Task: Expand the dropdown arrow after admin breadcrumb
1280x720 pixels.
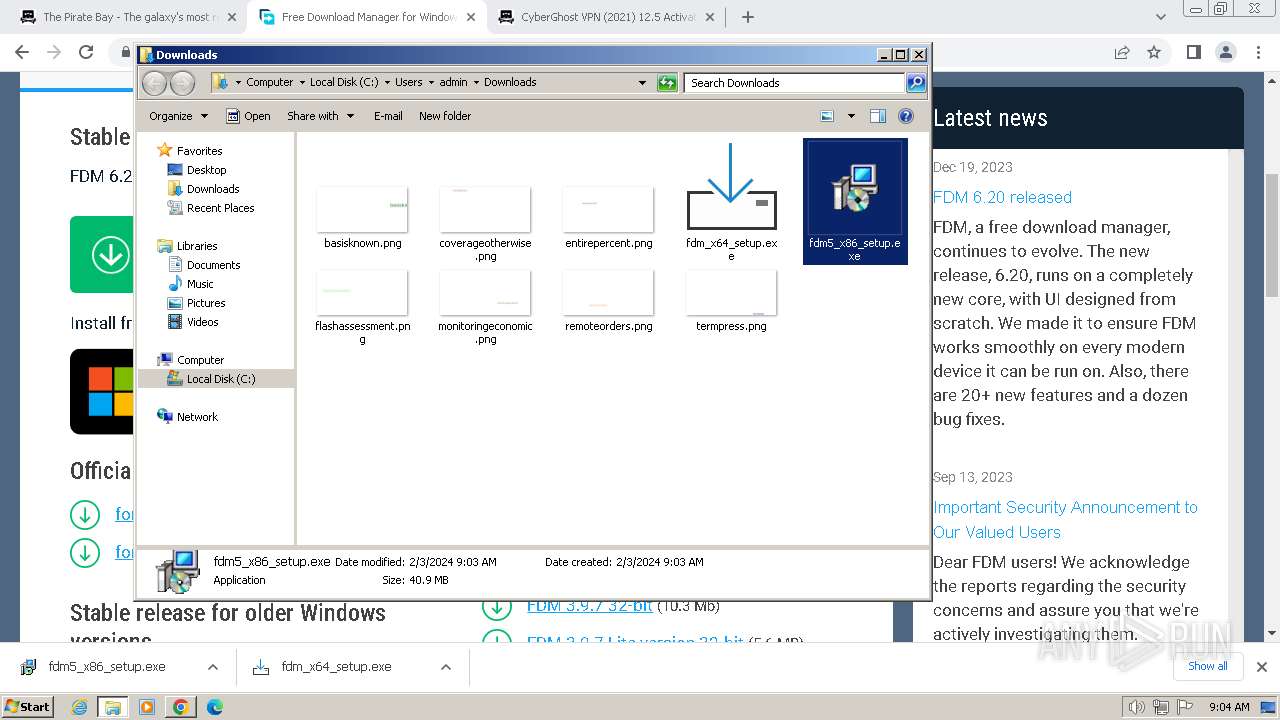Action: (476, 83)
